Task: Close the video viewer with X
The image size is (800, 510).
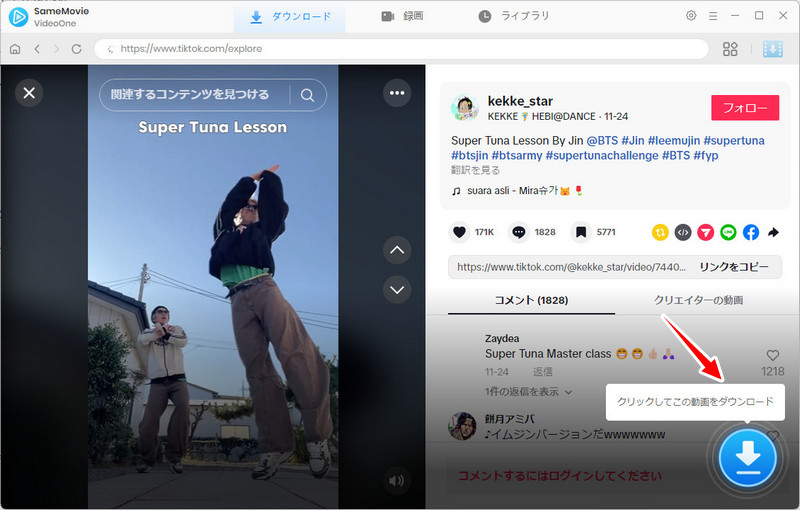Action: click(29, 93)
